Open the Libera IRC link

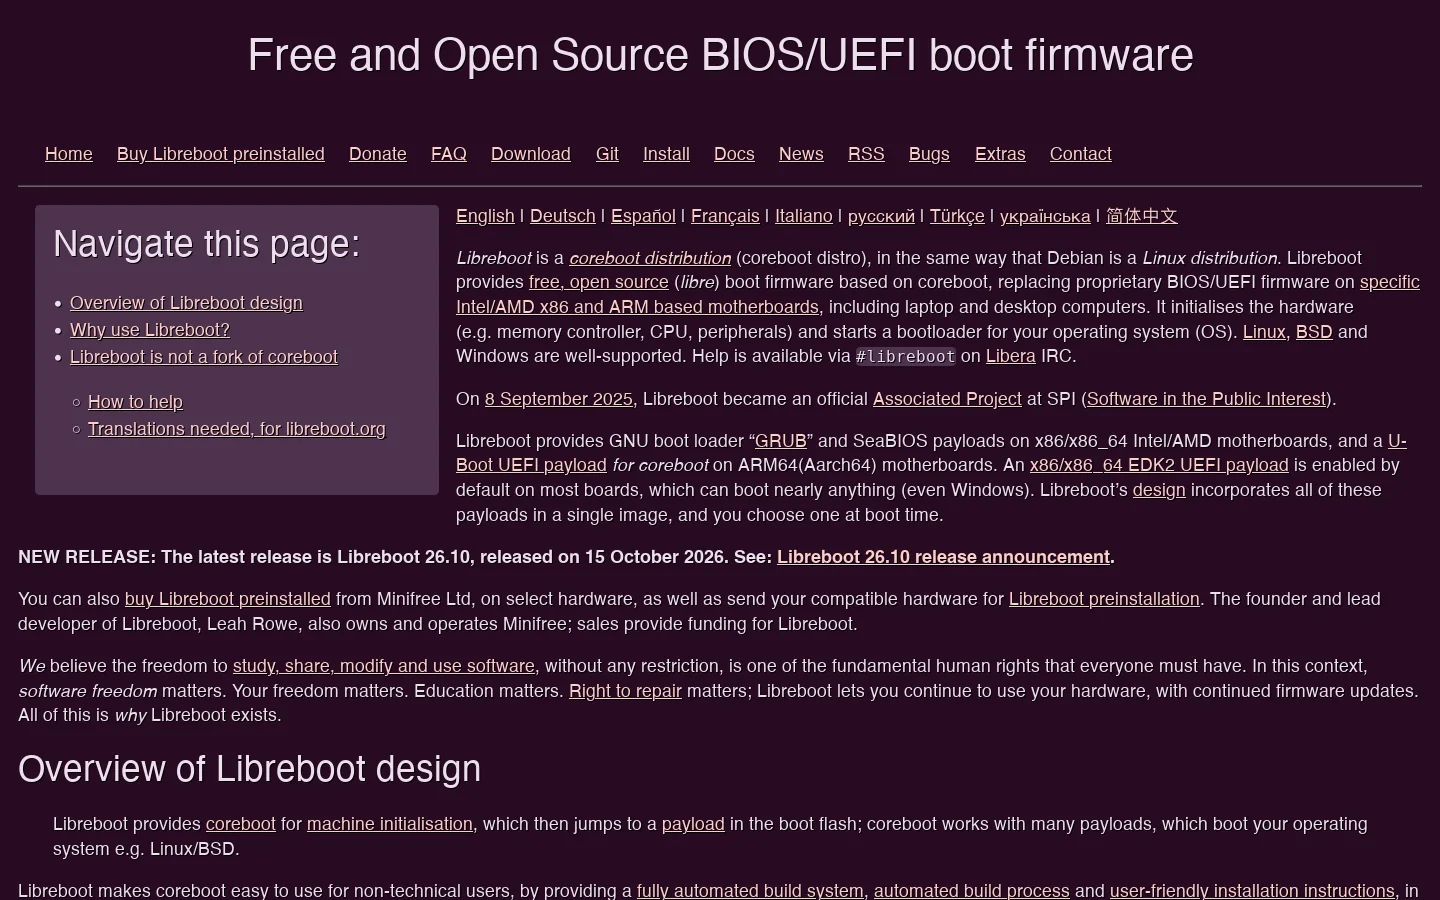pyautogui.click(x=1010, y=356)
